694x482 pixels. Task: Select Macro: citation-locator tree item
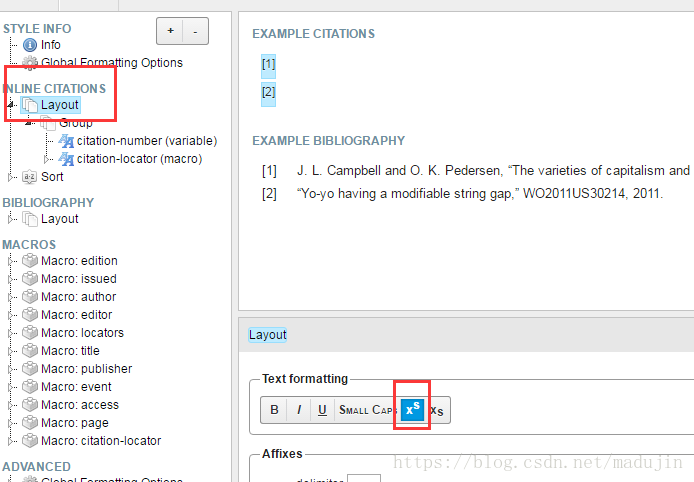[x=101, y=441]
